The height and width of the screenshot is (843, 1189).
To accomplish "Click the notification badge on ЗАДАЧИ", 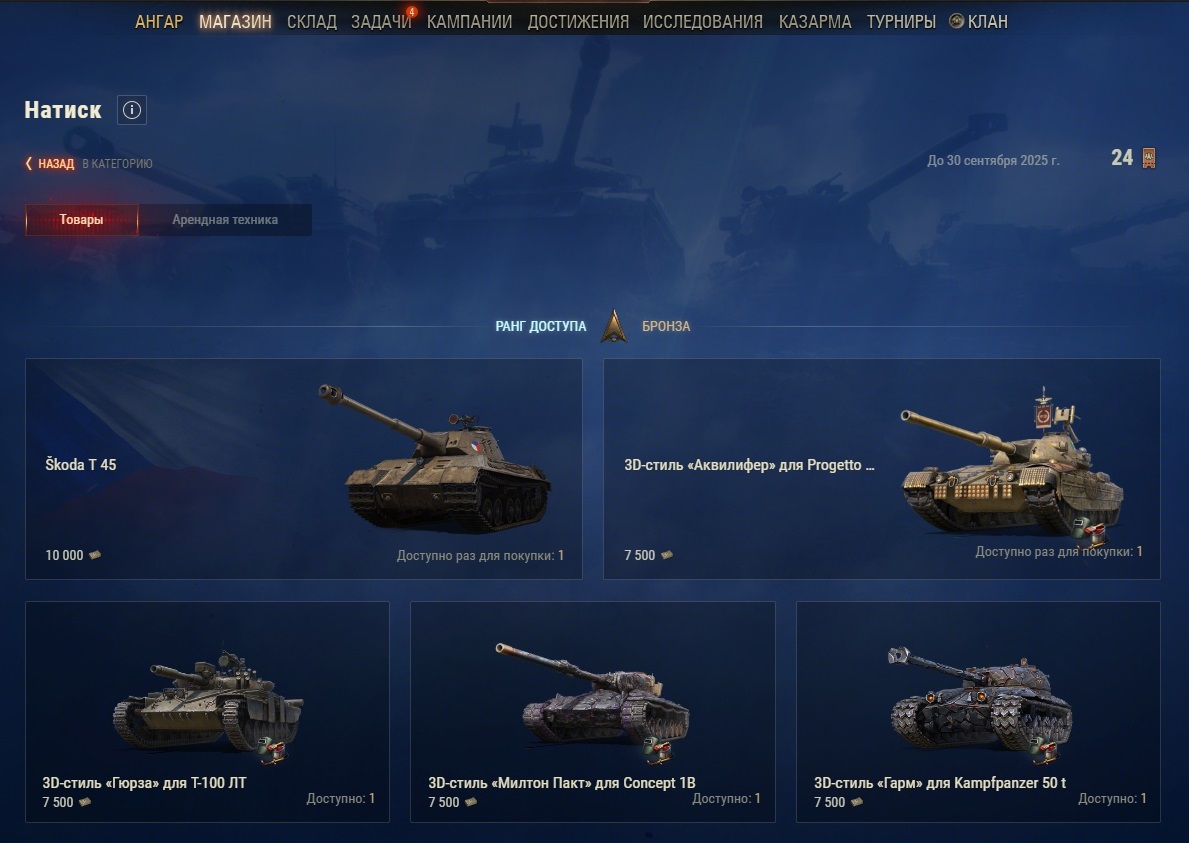I will point(412,11).
